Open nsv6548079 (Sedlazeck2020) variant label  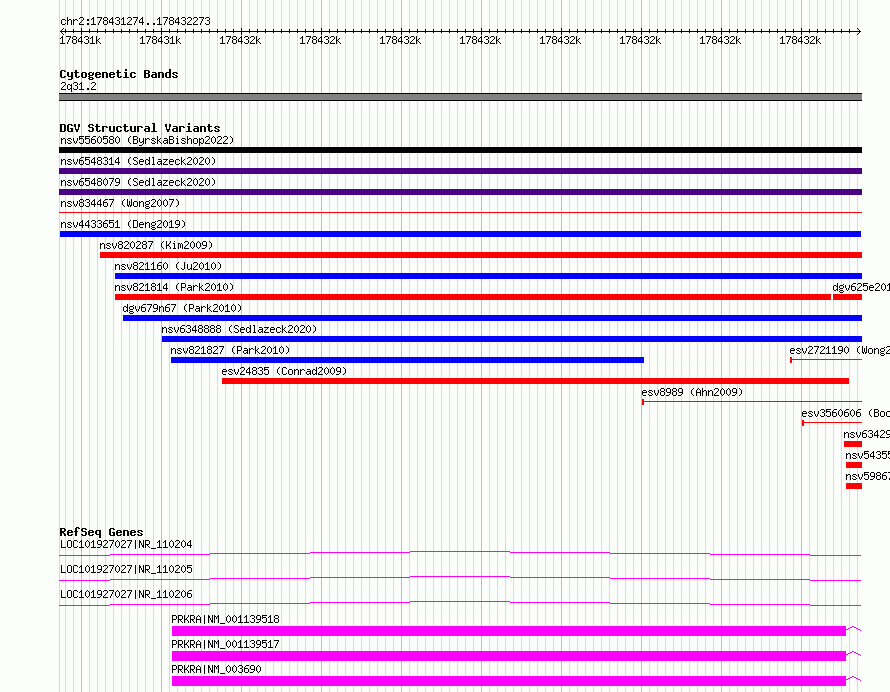[x=138, y=182]
